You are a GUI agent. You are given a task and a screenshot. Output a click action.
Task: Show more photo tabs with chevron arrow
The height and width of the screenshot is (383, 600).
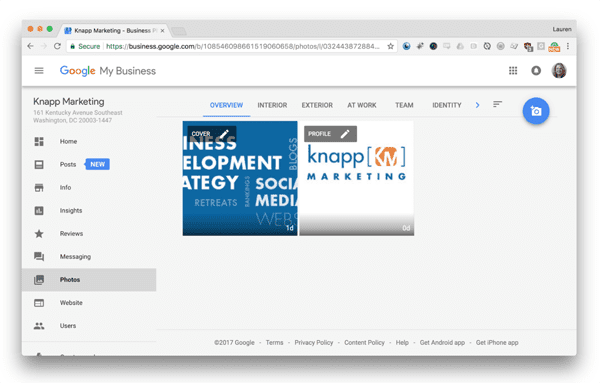pos(477,105)
